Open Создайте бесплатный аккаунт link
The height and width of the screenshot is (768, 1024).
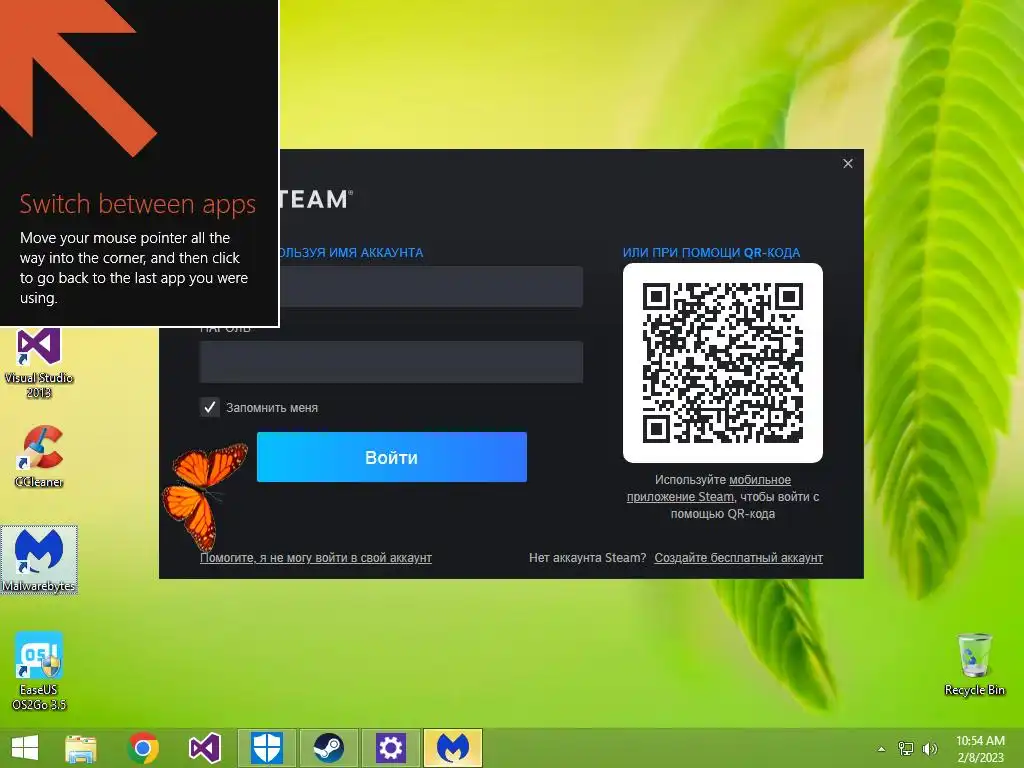739,558
